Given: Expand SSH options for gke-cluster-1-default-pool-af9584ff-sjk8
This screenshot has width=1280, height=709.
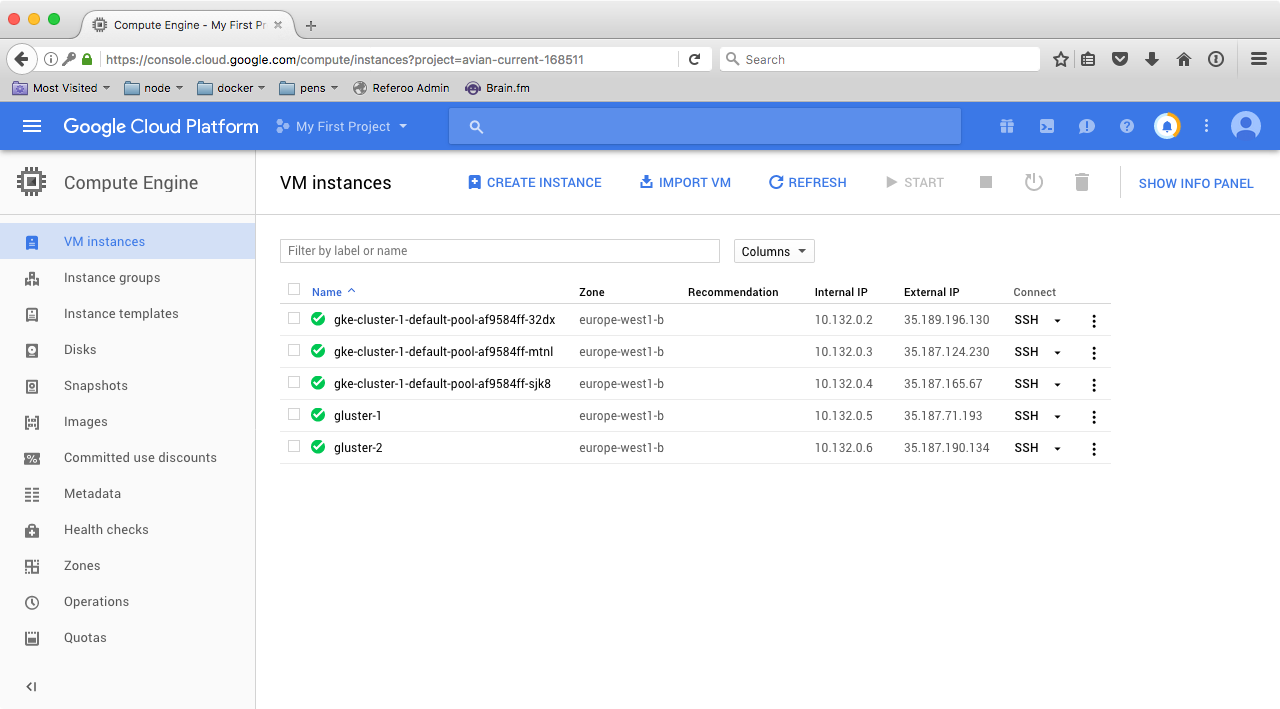Looking at the screenshot, I should coord(1057,385).
